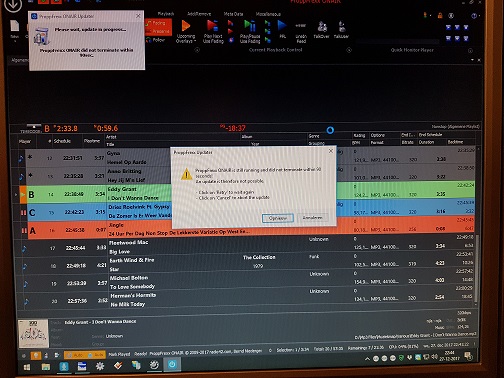Open the Playback ribbon tab

pos(166,14)
